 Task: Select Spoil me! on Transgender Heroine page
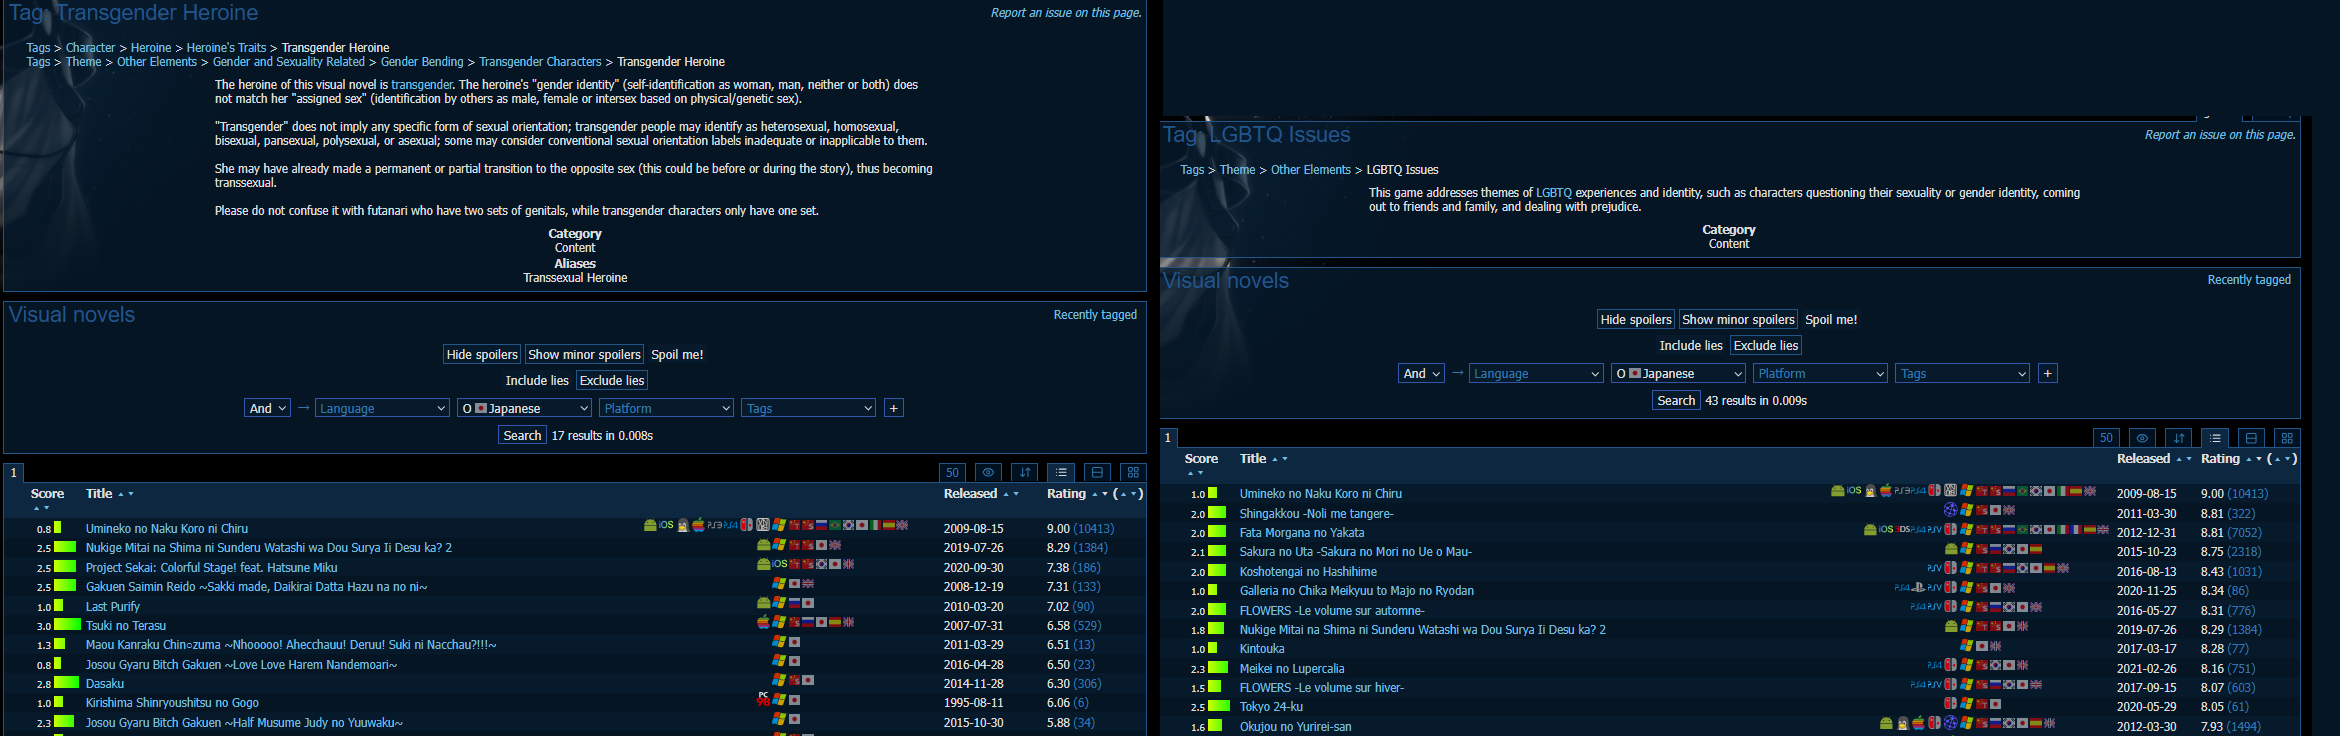(677, 354)
